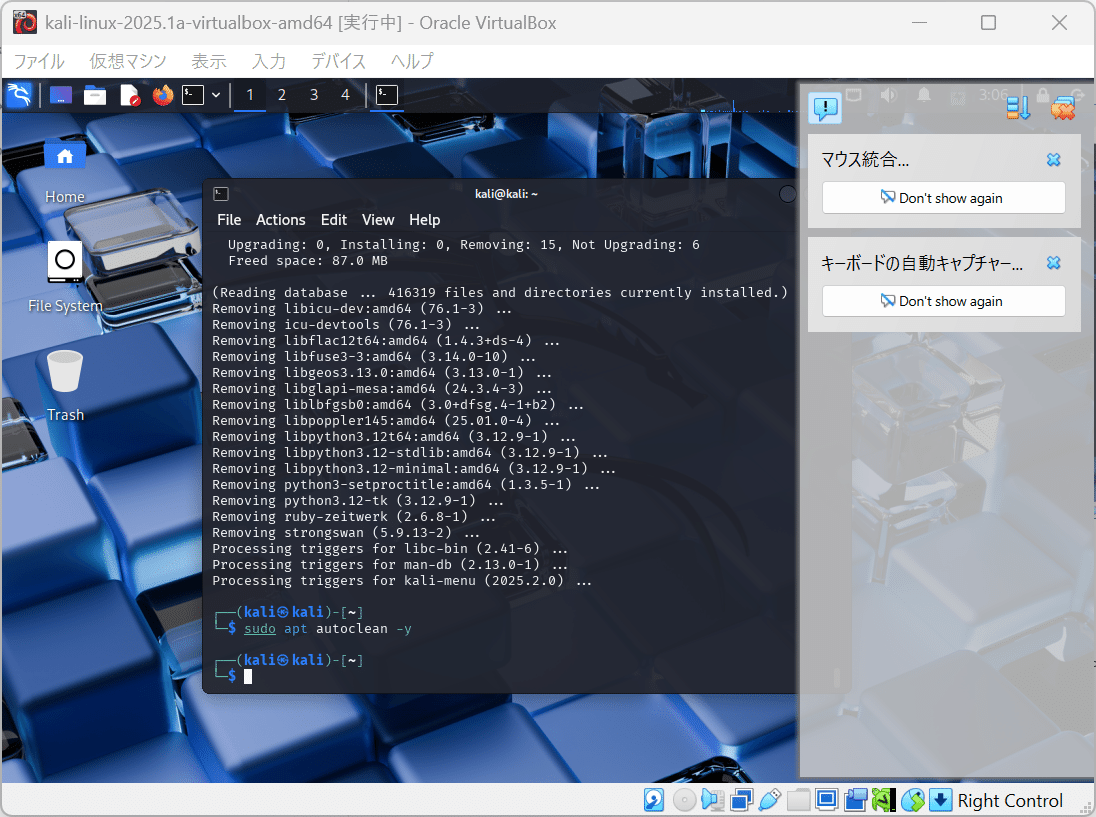Viewport: 1096px width, 817px height.
Task: Click the display settings status icon
Action: pyautogui.click(x=827, y=800)
